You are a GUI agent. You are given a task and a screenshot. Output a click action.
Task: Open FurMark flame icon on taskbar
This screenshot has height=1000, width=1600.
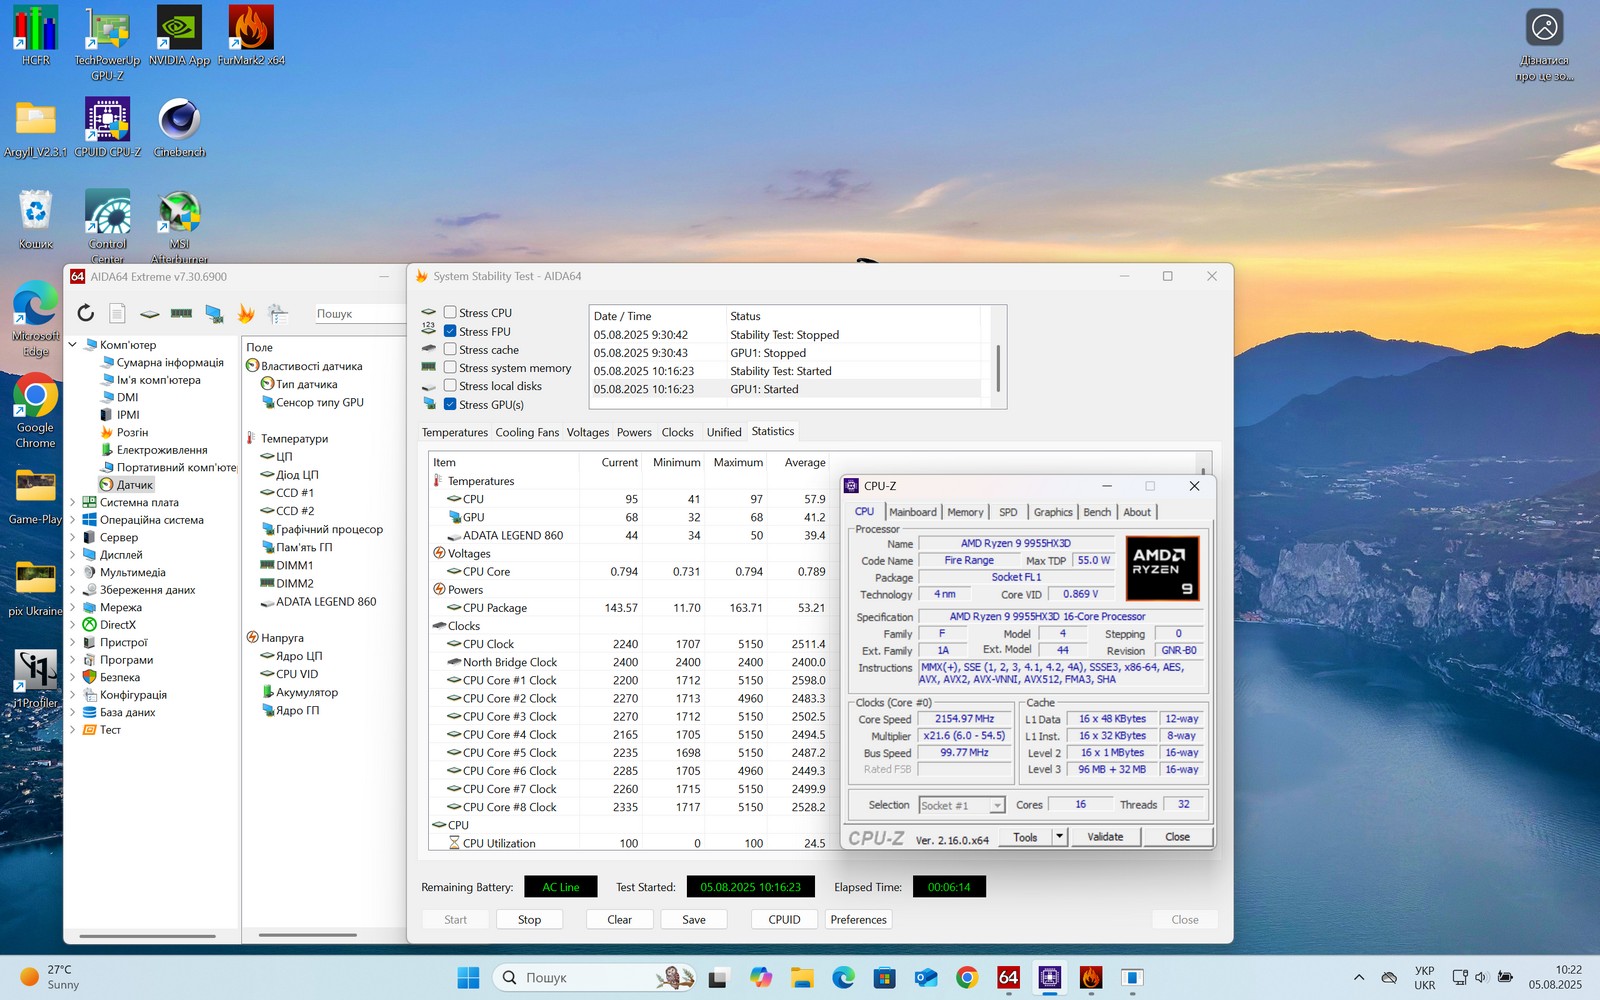click(x=1091, y=977)
